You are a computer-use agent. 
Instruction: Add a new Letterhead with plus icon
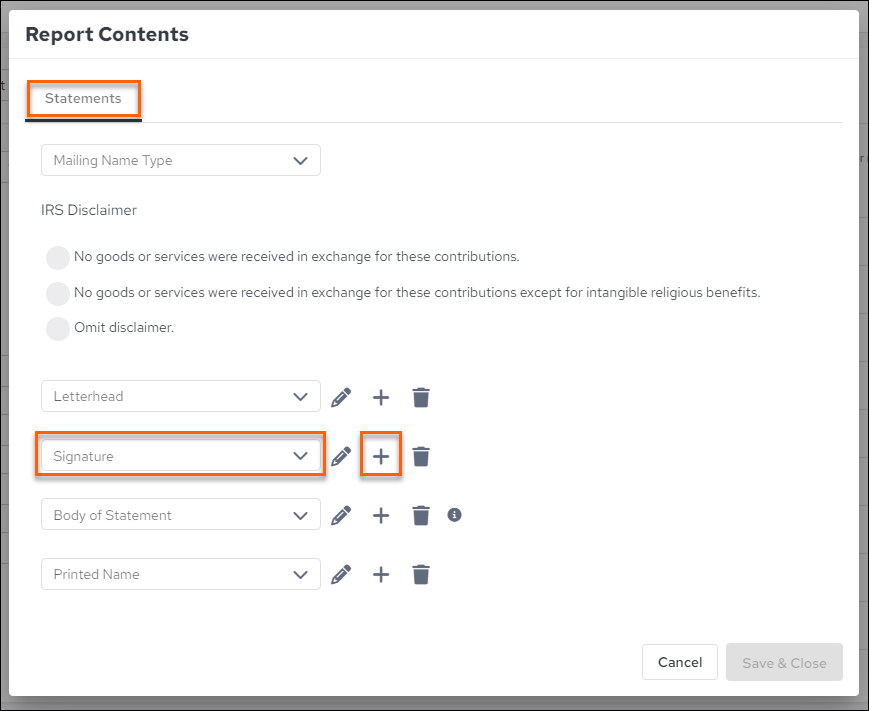coord(381,397)
